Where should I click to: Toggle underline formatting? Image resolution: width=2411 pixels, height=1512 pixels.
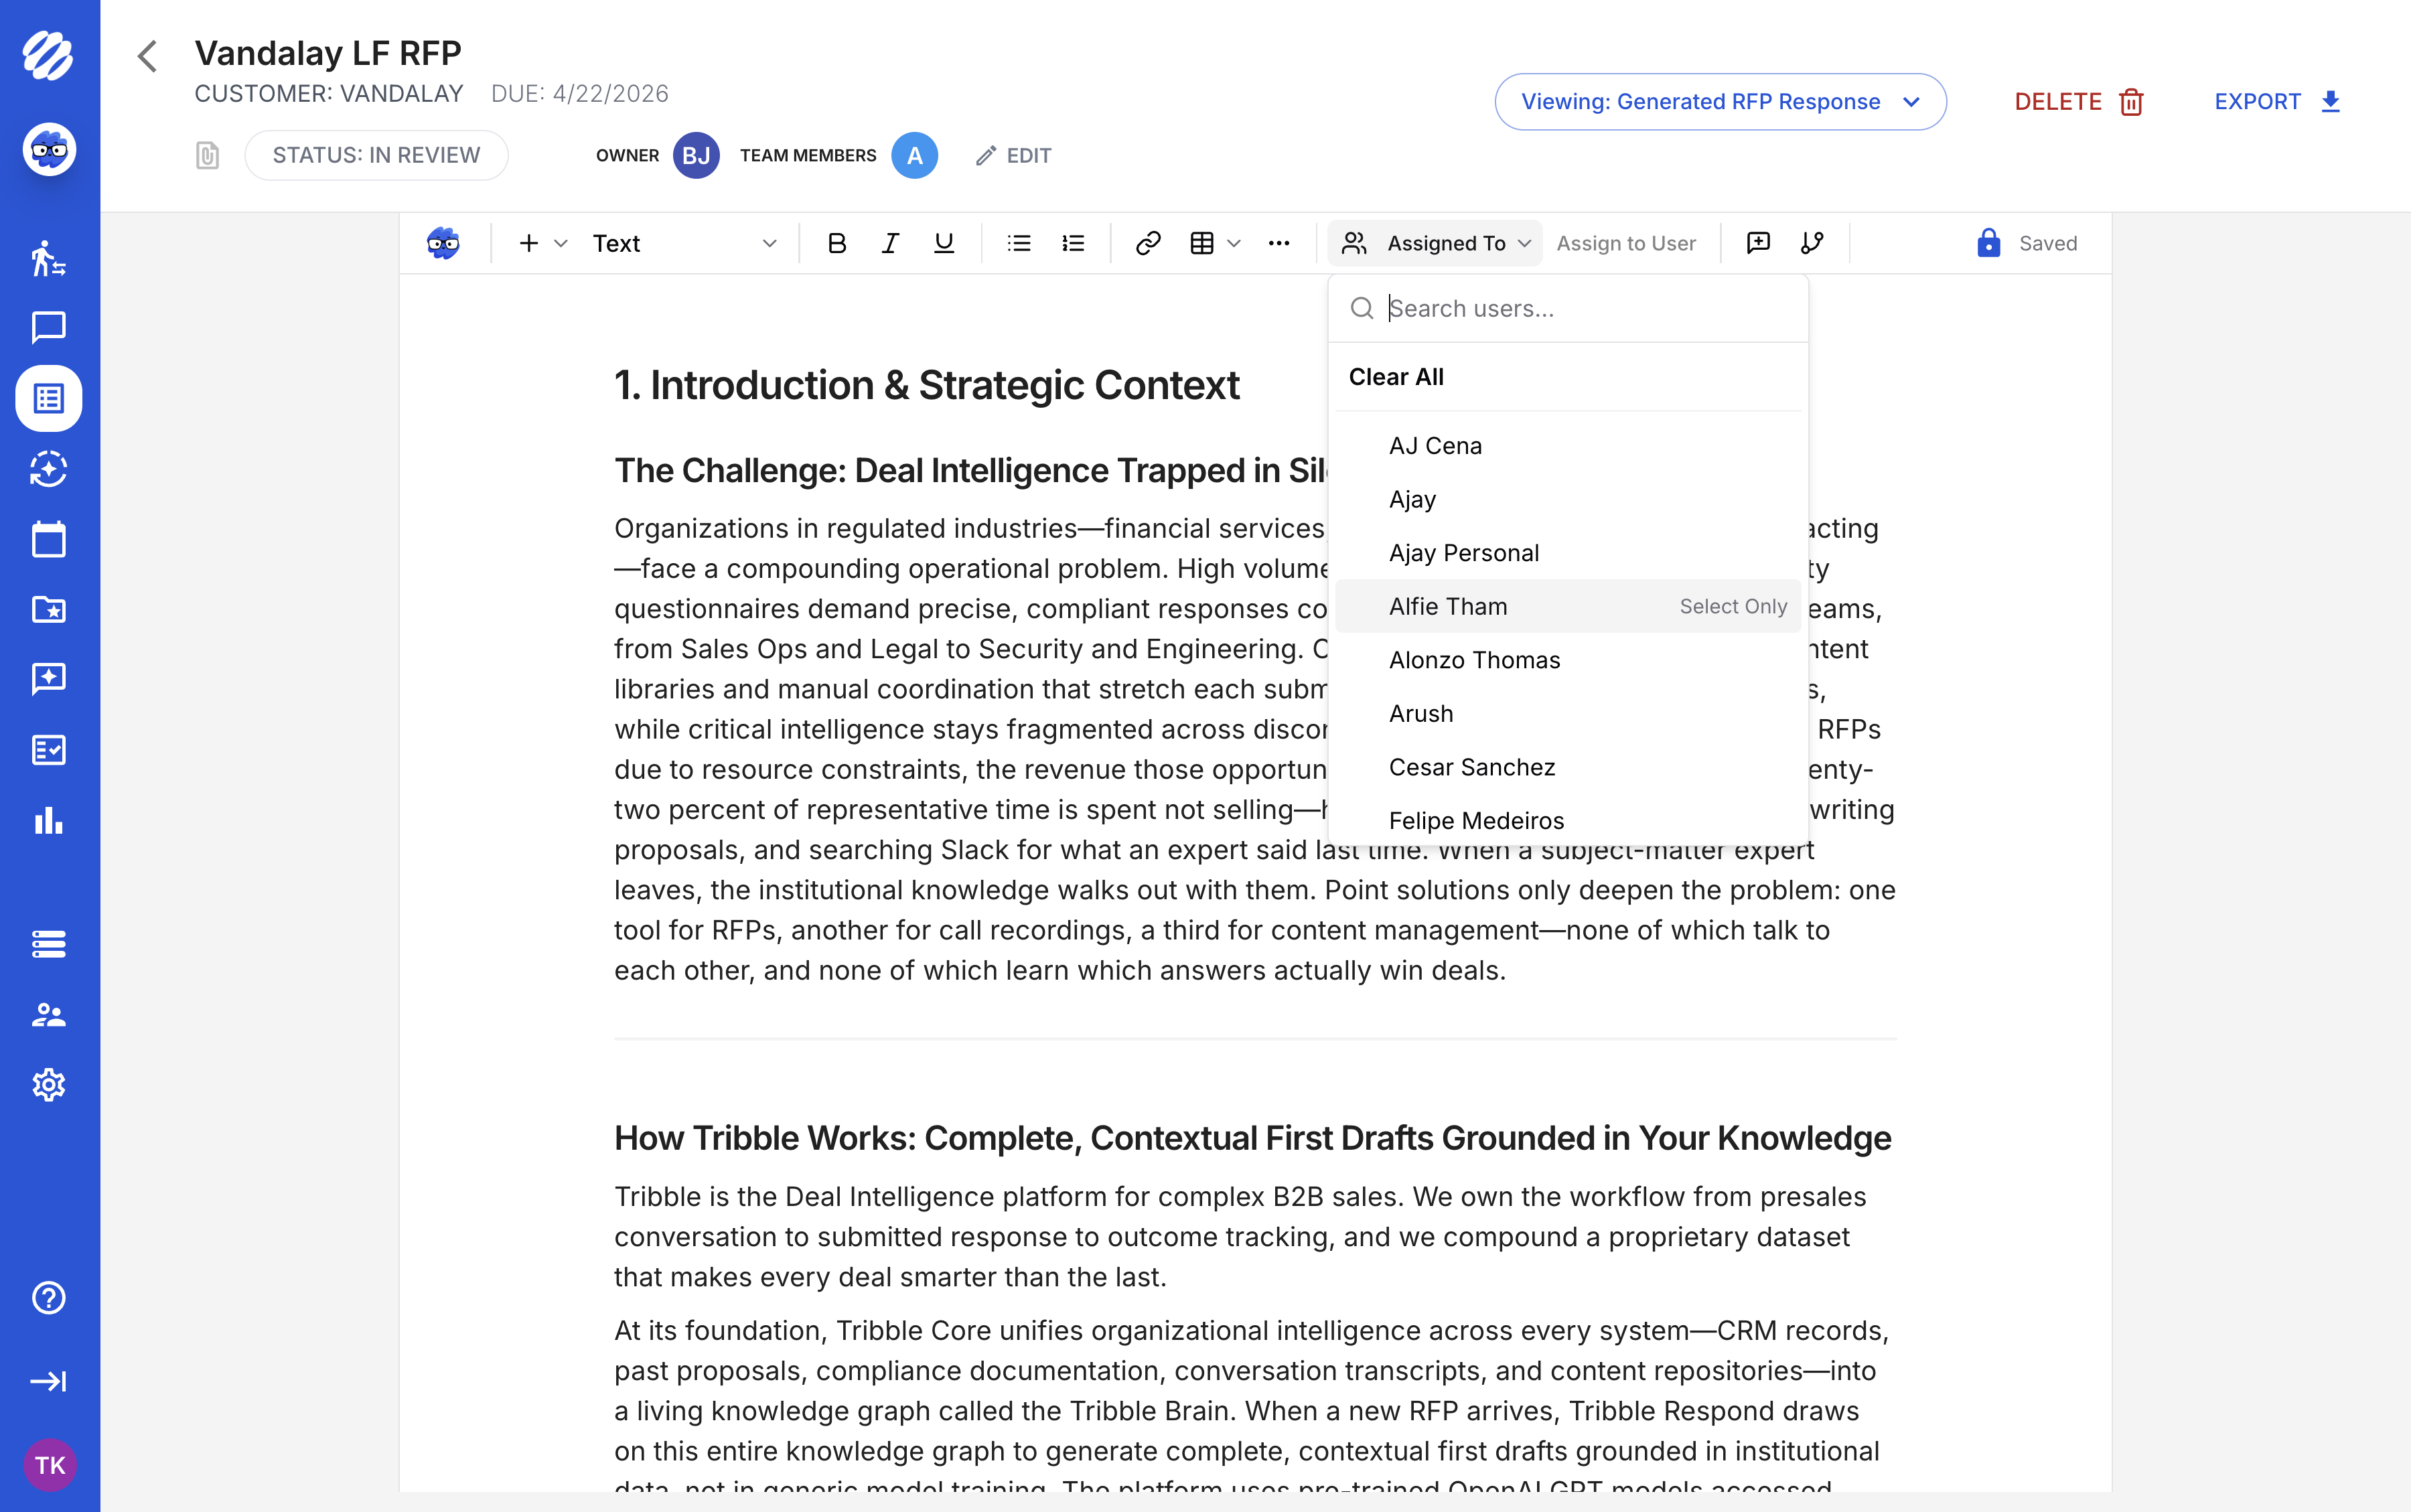pyautogui.click(x=943, y=243)
